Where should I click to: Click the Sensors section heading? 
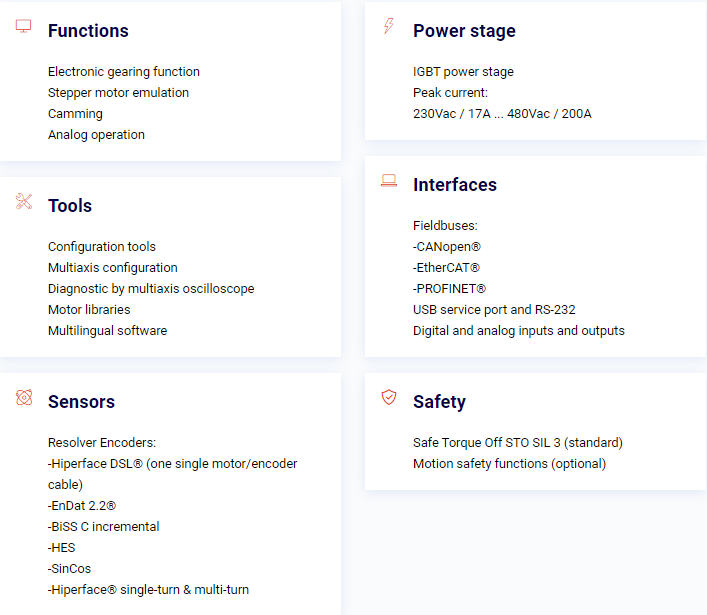[82, 402]
